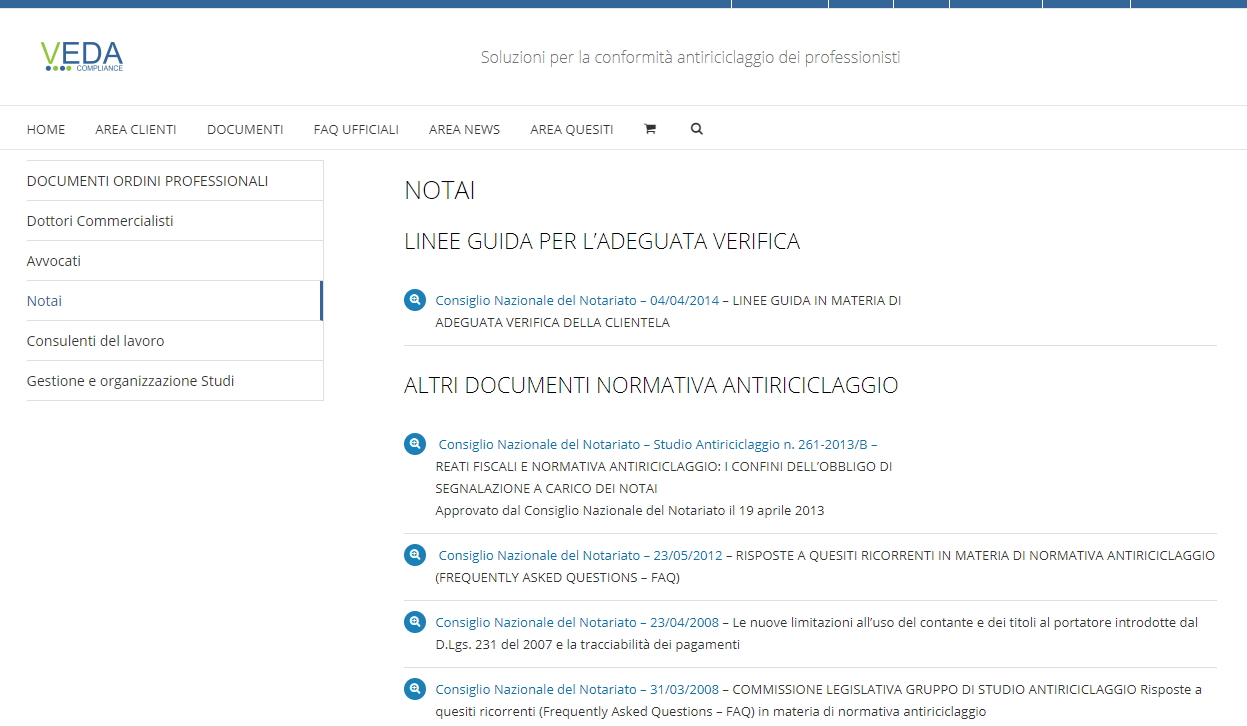The height and width of the screenshot is (726, 1247).
Task: Click text ADEGUATA VERIFICA DELLA CLIENTELA
Action: (x=552, y=322)
